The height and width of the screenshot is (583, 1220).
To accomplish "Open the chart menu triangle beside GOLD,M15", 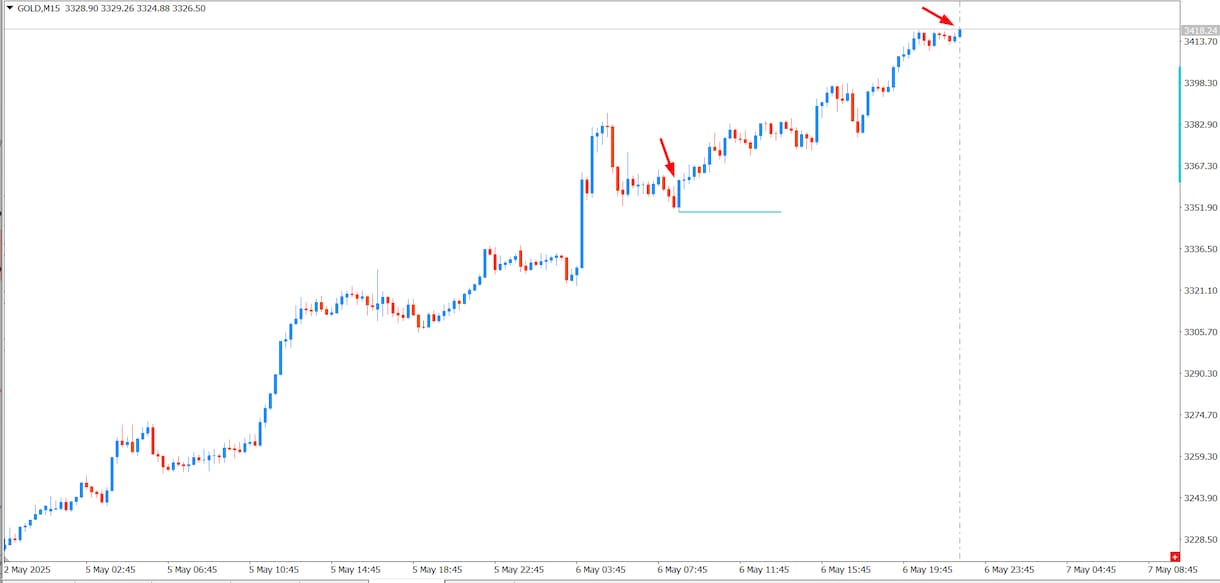I will [x=10, y=7].
